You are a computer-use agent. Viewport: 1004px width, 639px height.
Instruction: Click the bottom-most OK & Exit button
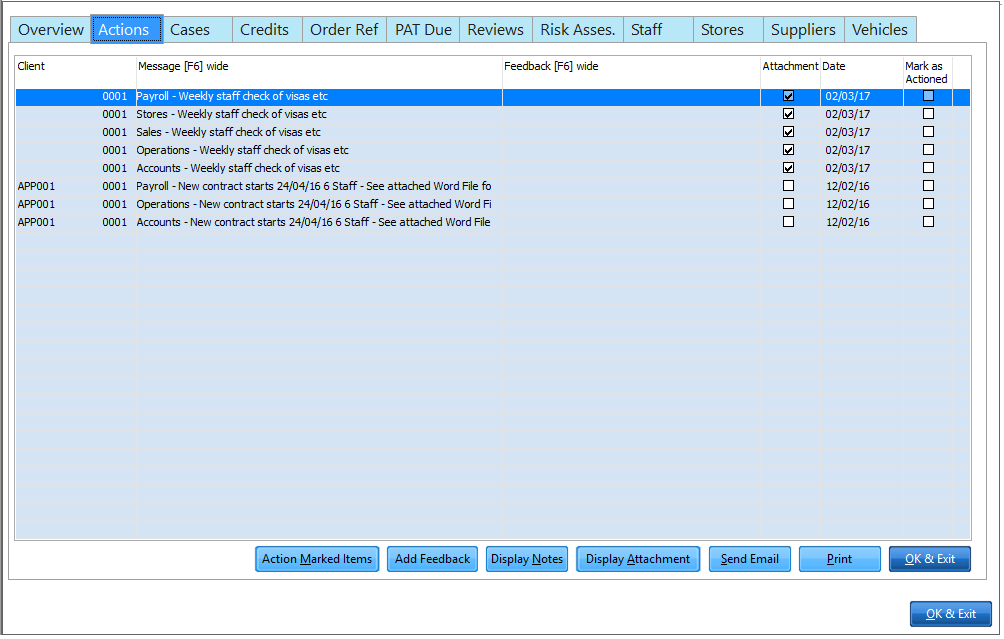951,615
